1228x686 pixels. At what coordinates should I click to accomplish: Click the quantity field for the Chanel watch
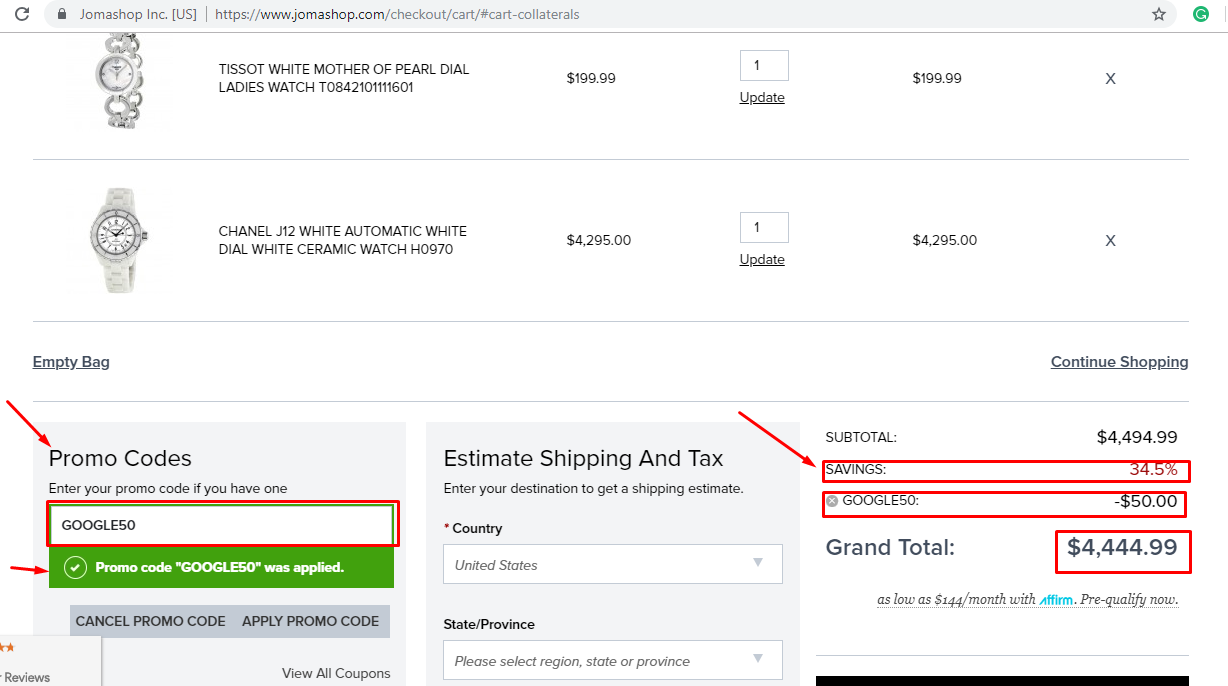(x=764, y=227)
